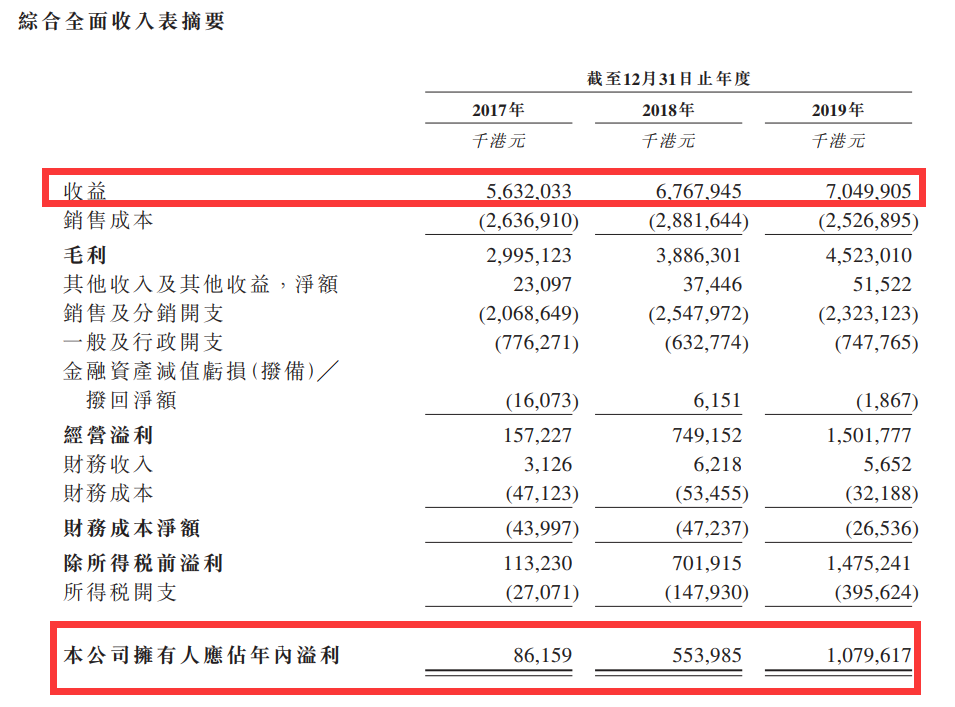This screenshot has height=707, width=955.
Task: Select the 2019年 column header
Action: point(837,110)
